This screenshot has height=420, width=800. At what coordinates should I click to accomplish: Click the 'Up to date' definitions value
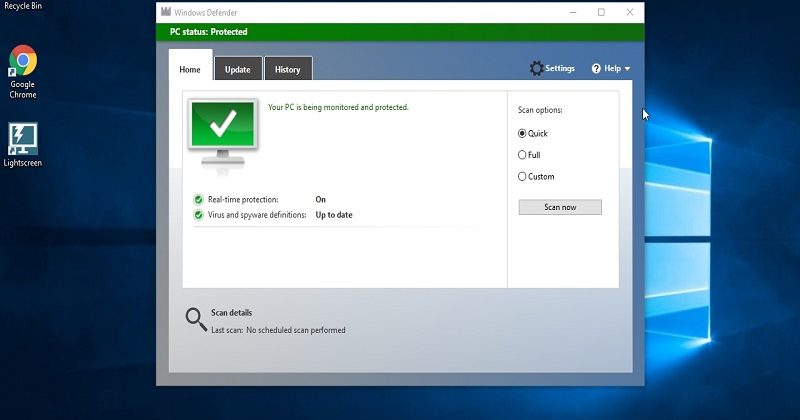tap(334, 215)
